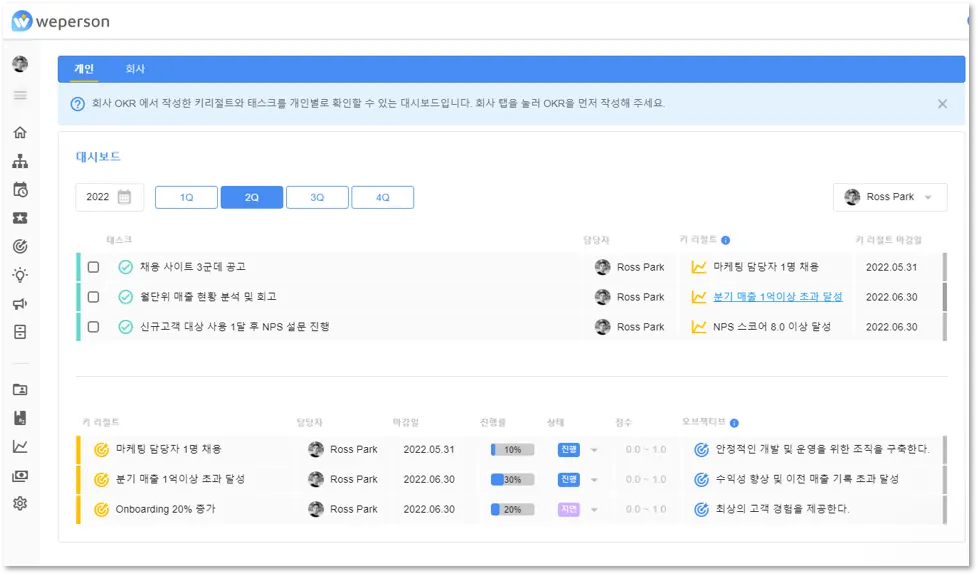Image resolution: width=978 pixels, height=575 pixels.
Task: Toggle the hamburger menu in sidebar
Action: click(x=21, y=95)
